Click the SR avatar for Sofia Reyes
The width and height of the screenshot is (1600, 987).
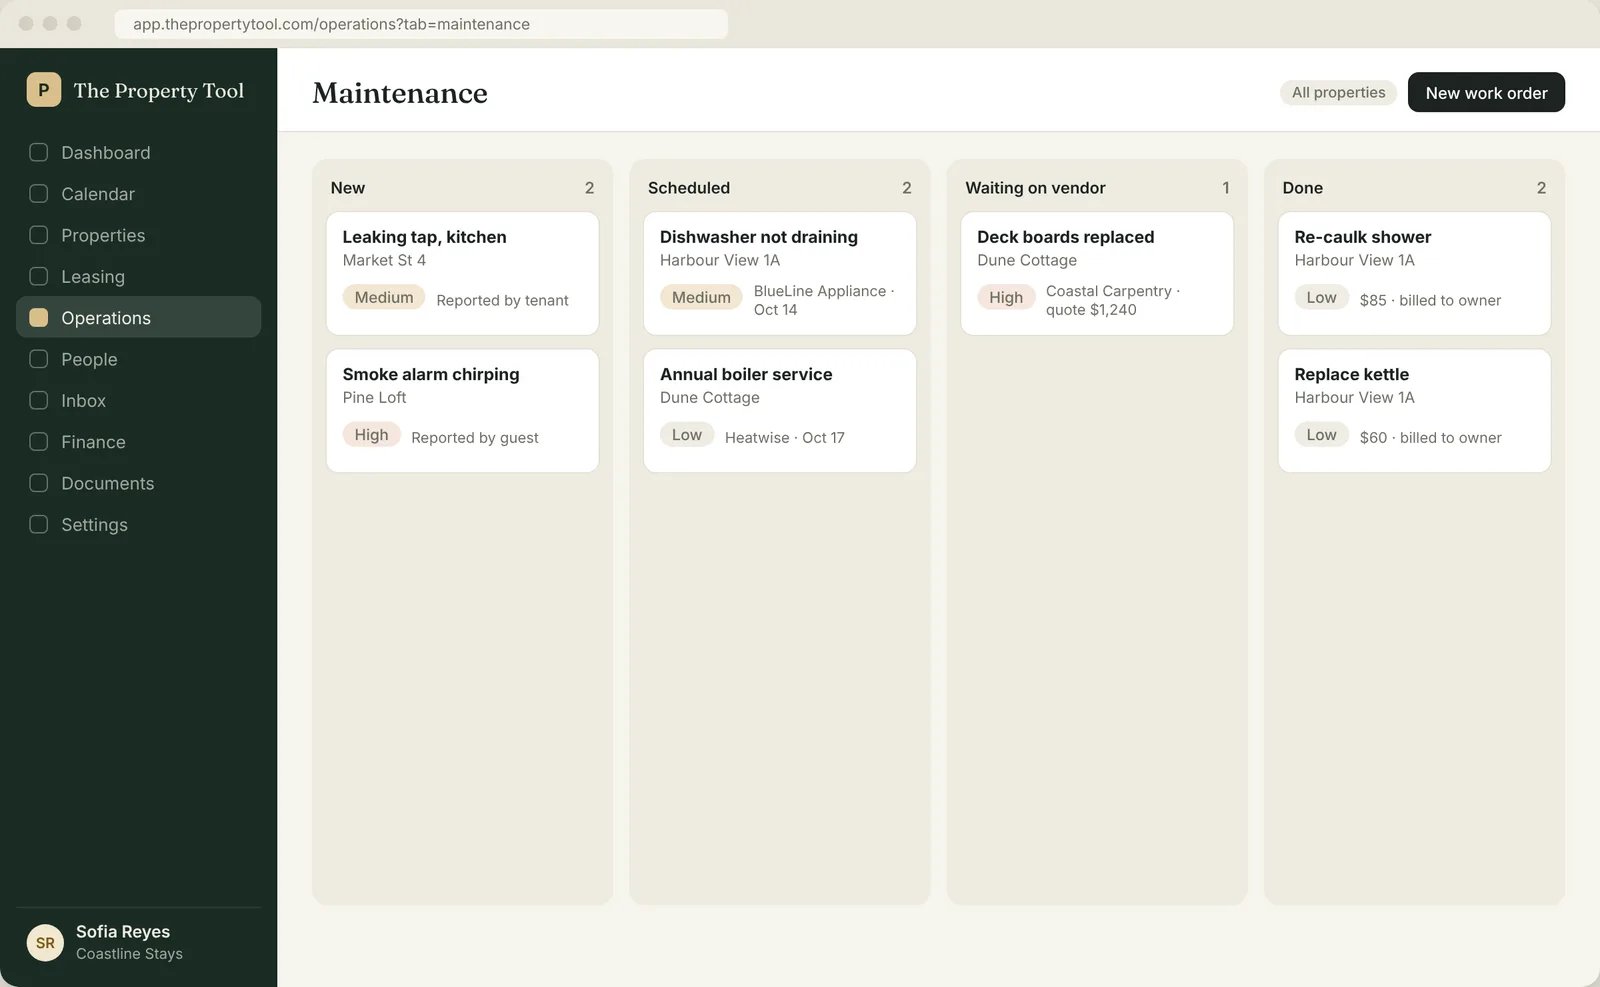pyautogui.click(x=45, y=942)
